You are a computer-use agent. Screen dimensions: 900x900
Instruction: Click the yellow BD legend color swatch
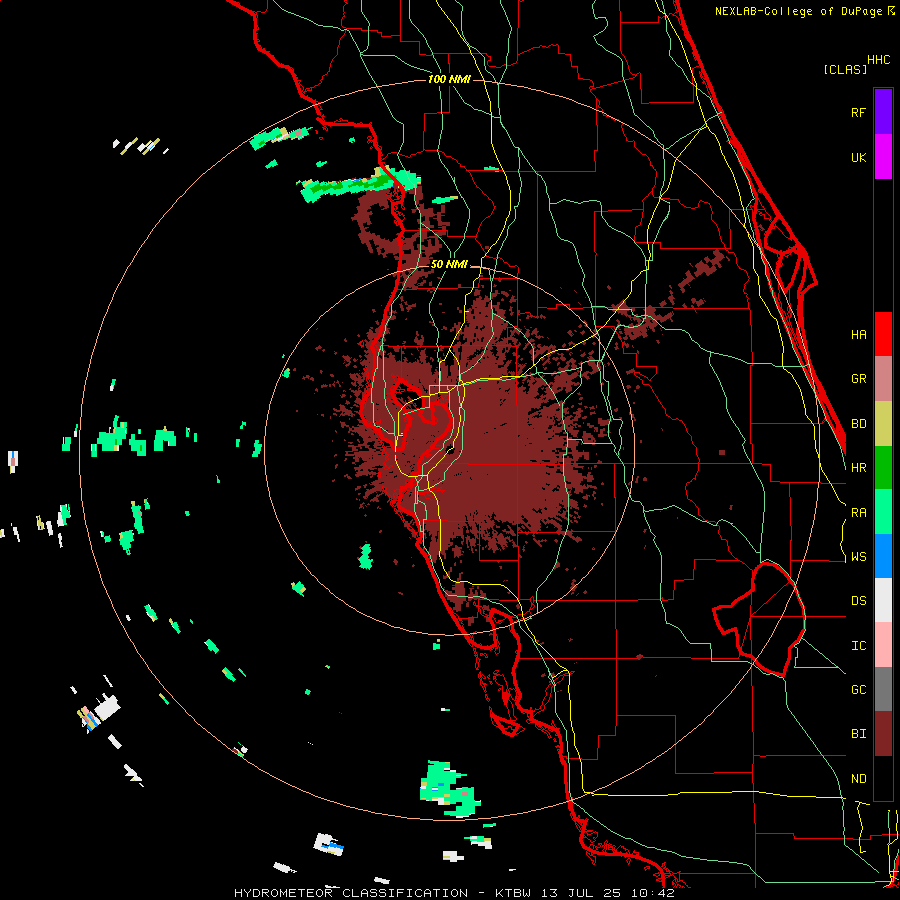click(x=883, y=424)
